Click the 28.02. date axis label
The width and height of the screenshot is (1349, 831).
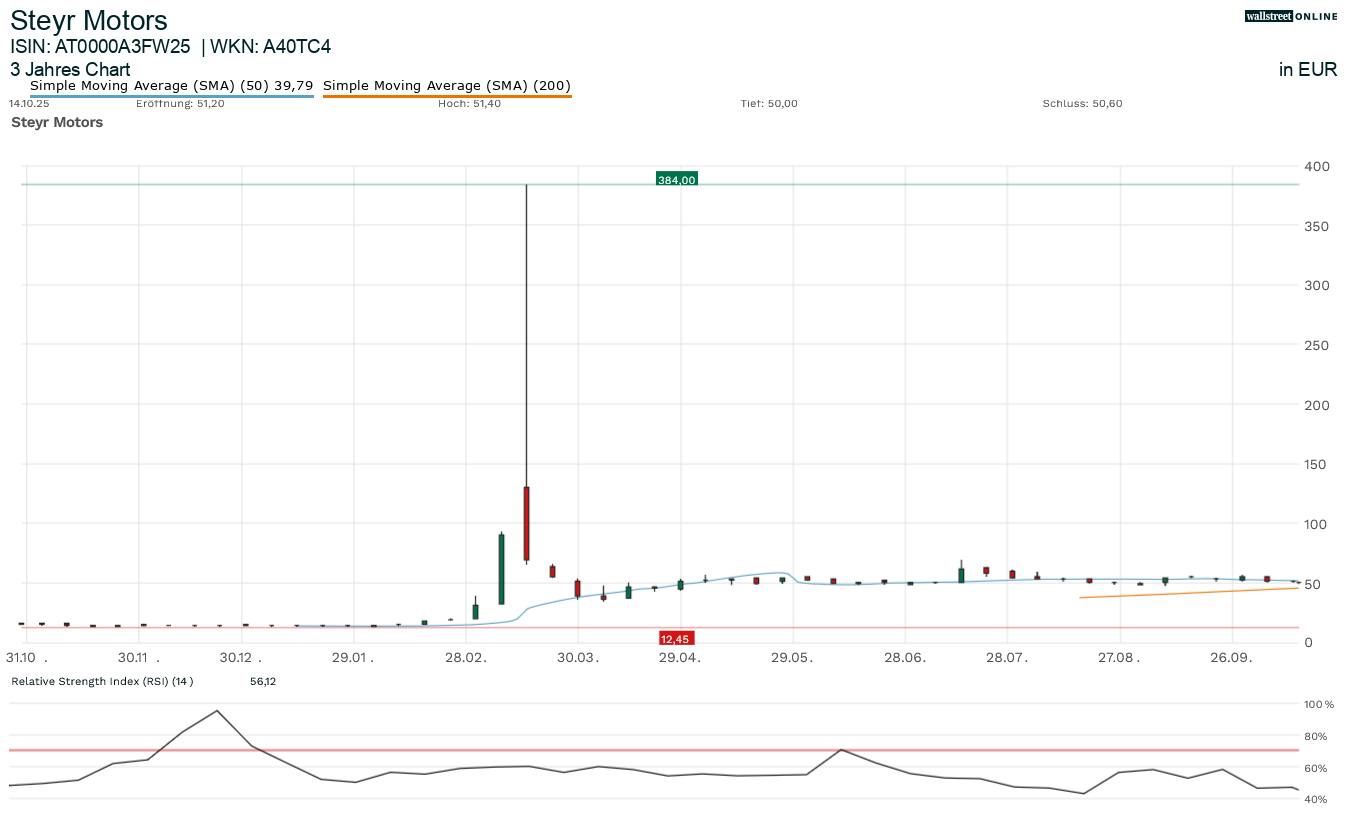465,657
